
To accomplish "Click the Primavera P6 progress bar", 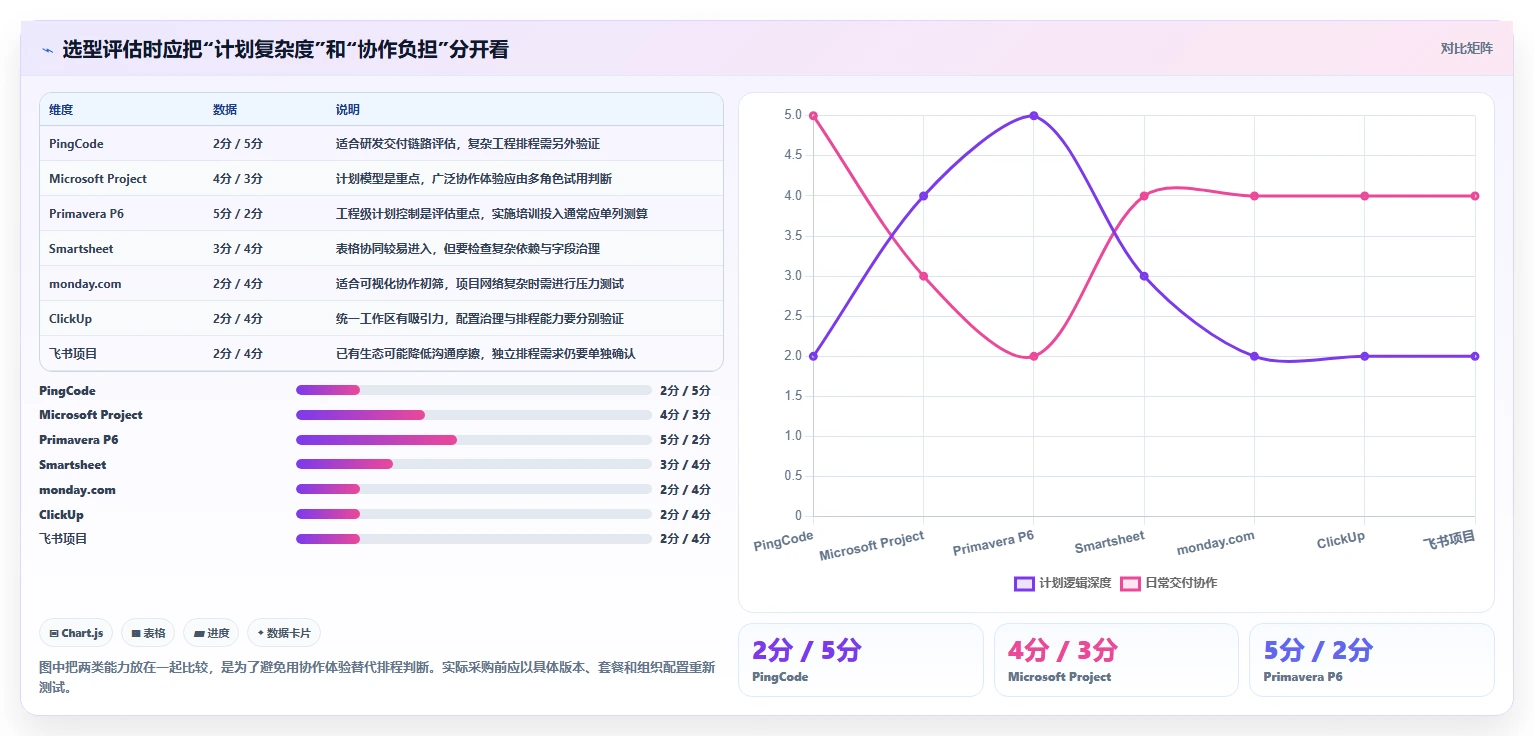I will coord(474,440).
